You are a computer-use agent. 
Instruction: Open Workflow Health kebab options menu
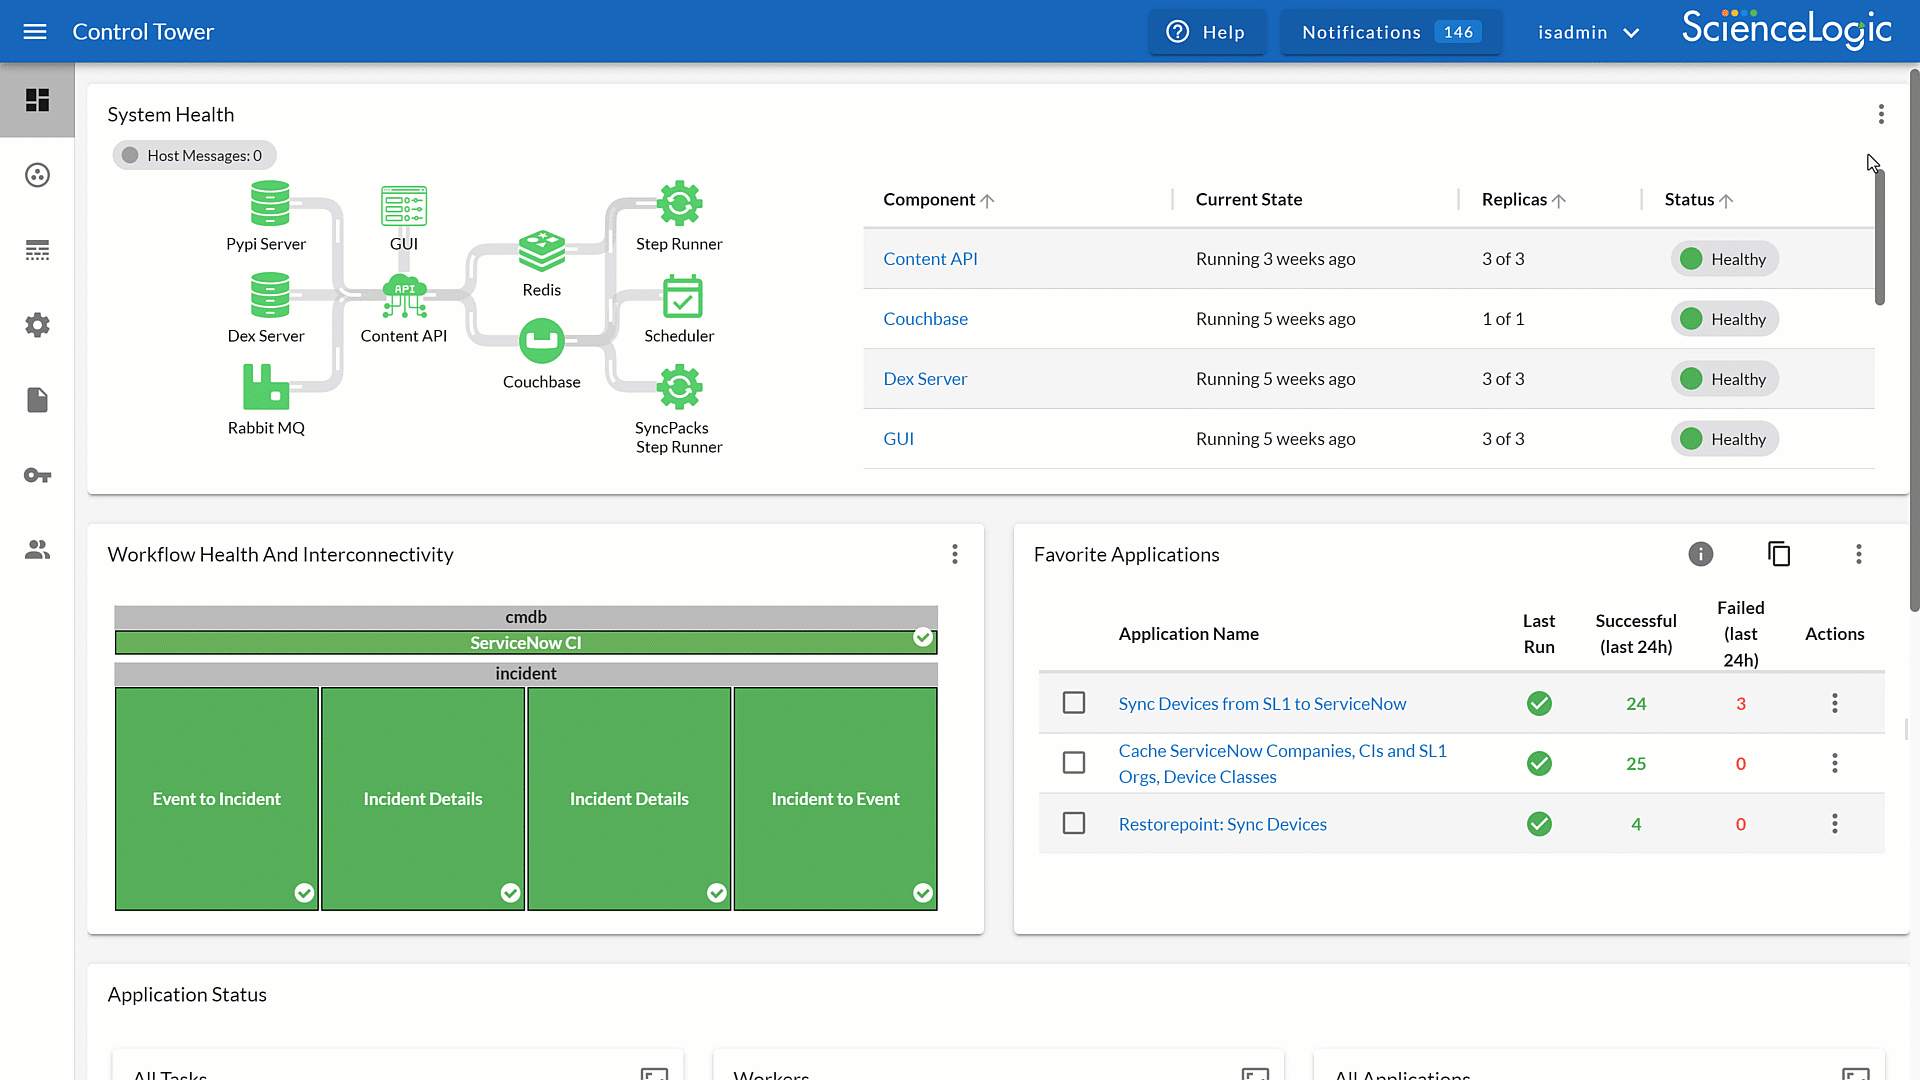point(955,554)
